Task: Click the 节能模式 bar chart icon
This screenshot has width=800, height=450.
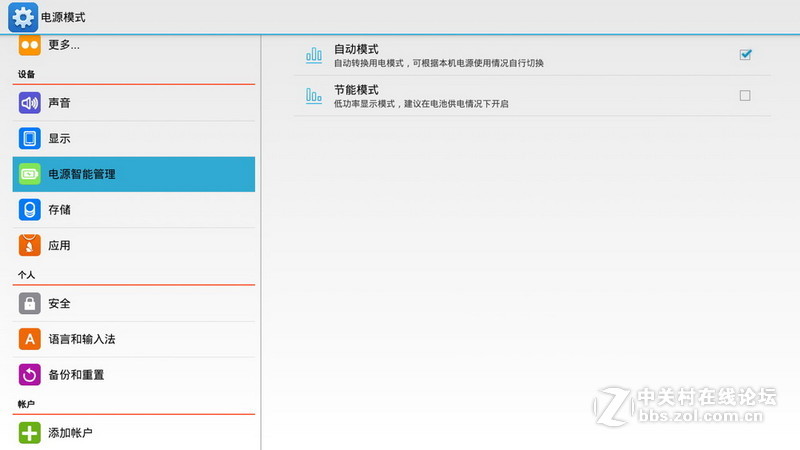Action: [x=314, y=95]
